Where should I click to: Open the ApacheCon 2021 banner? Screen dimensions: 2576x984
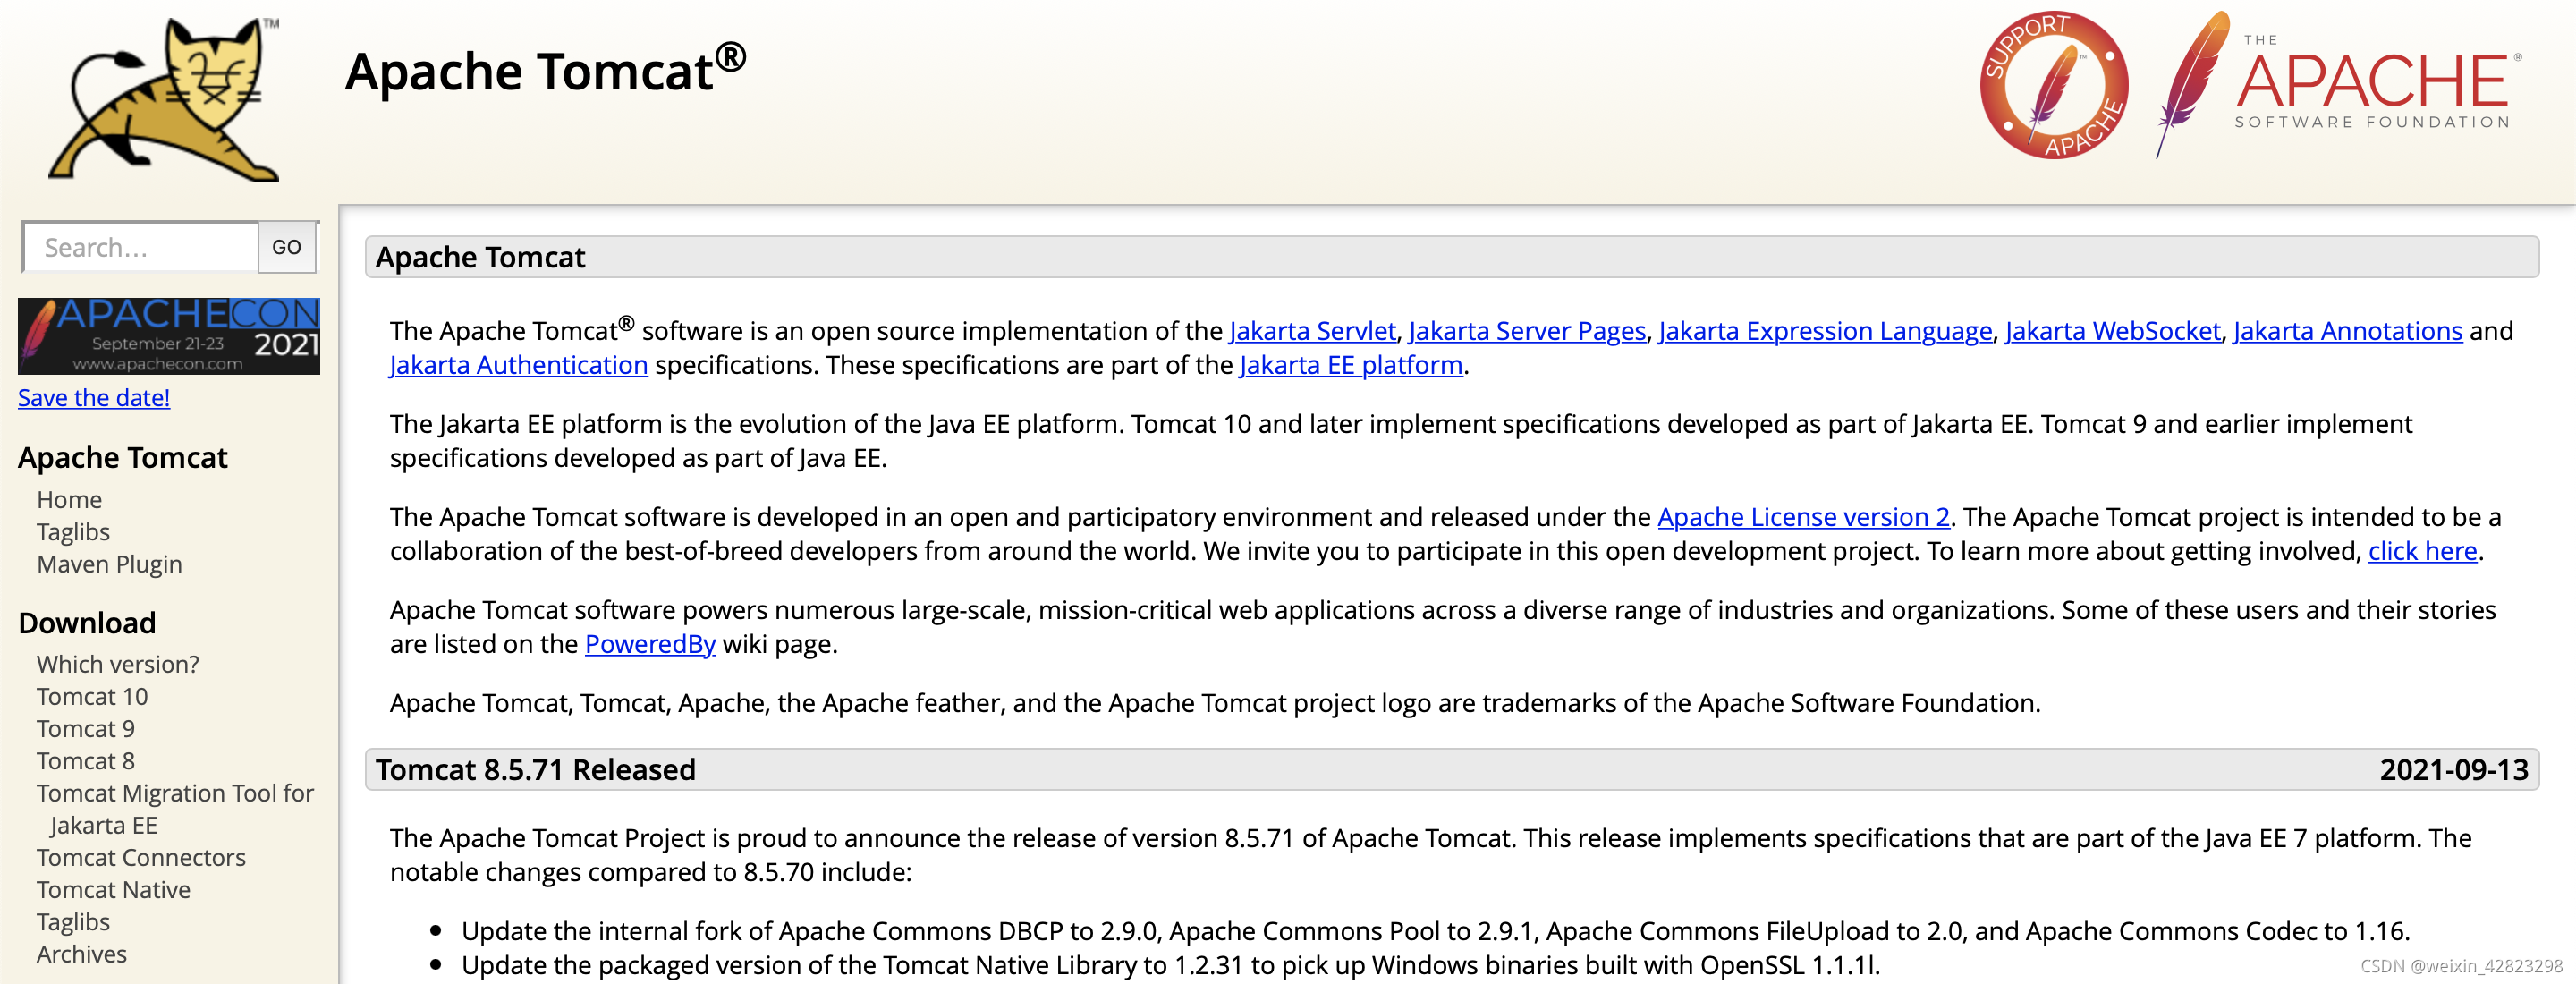tap(168, 336)
